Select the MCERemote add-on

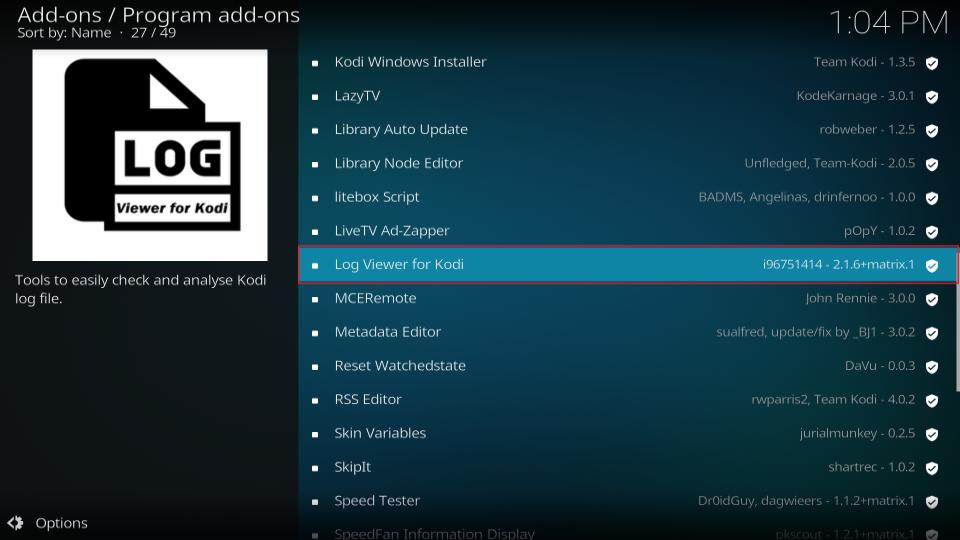pos(628,298)
